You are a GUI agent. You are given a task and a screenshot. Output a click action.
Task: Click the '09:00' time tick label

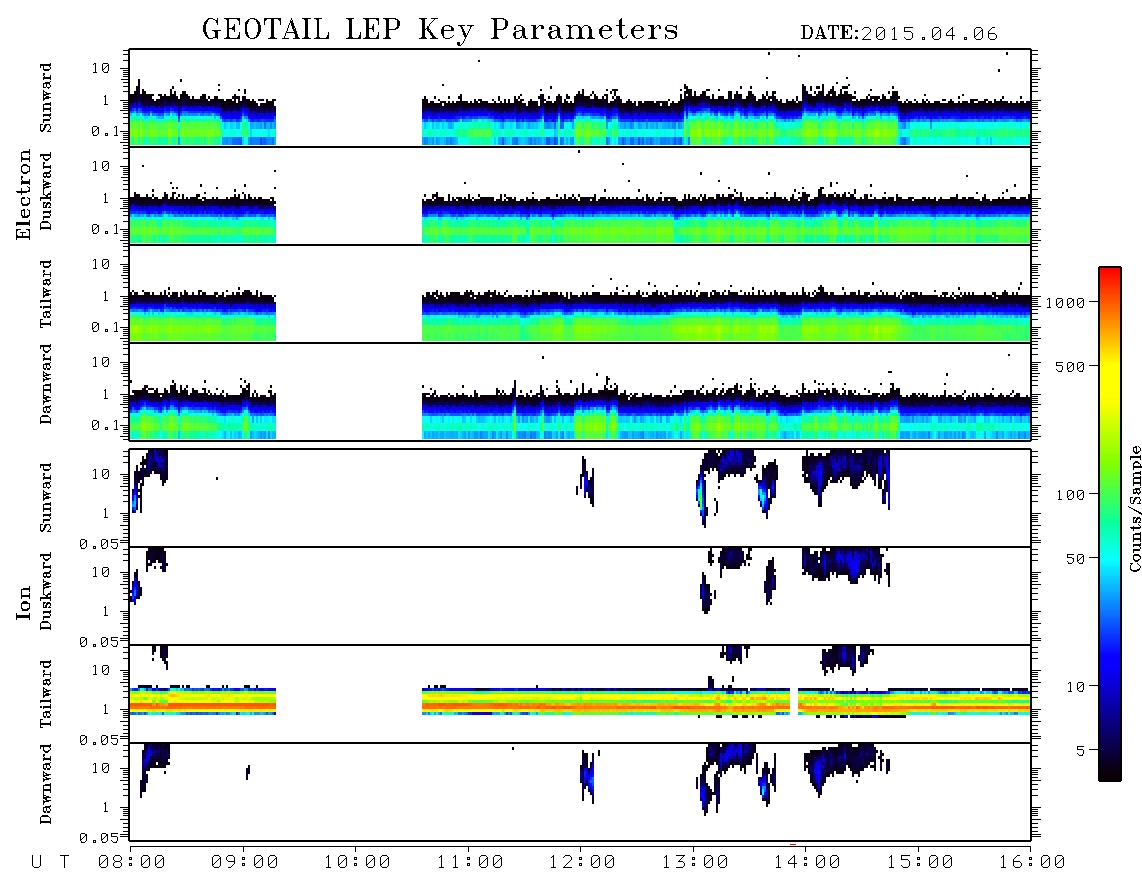pyautogui.click(x=245, y=863)
